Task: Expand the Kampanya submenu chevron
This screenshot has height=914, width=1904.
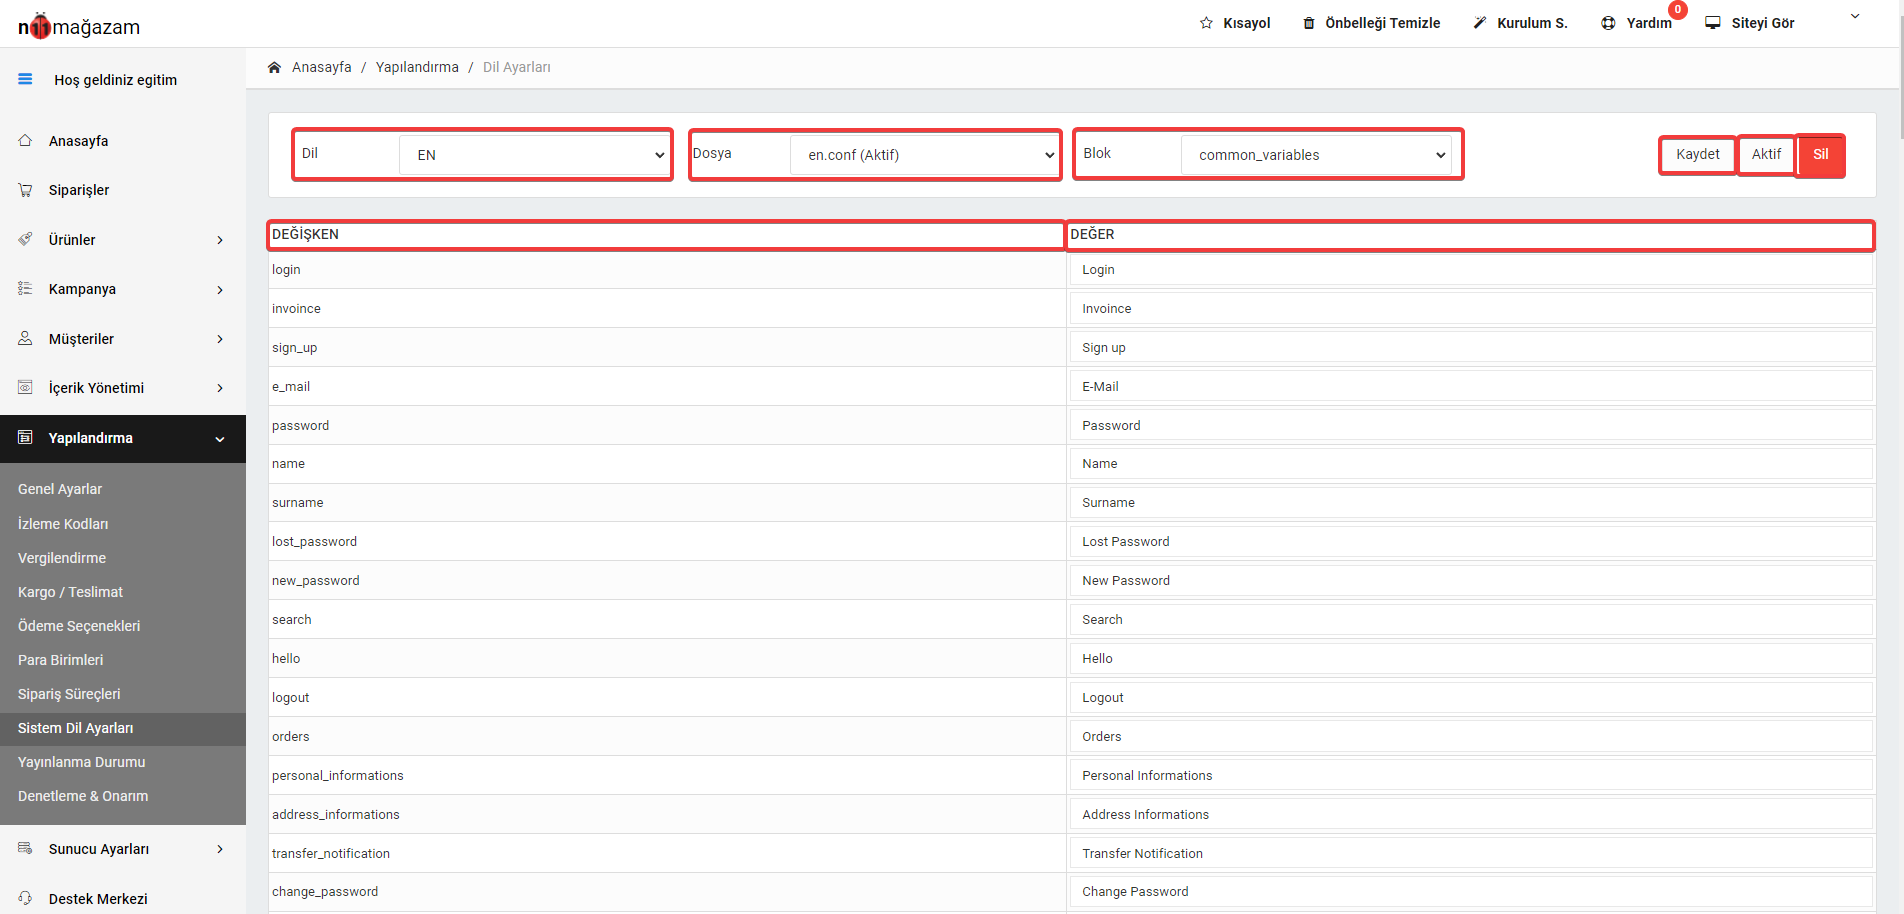Action: (x=220, y=290)
